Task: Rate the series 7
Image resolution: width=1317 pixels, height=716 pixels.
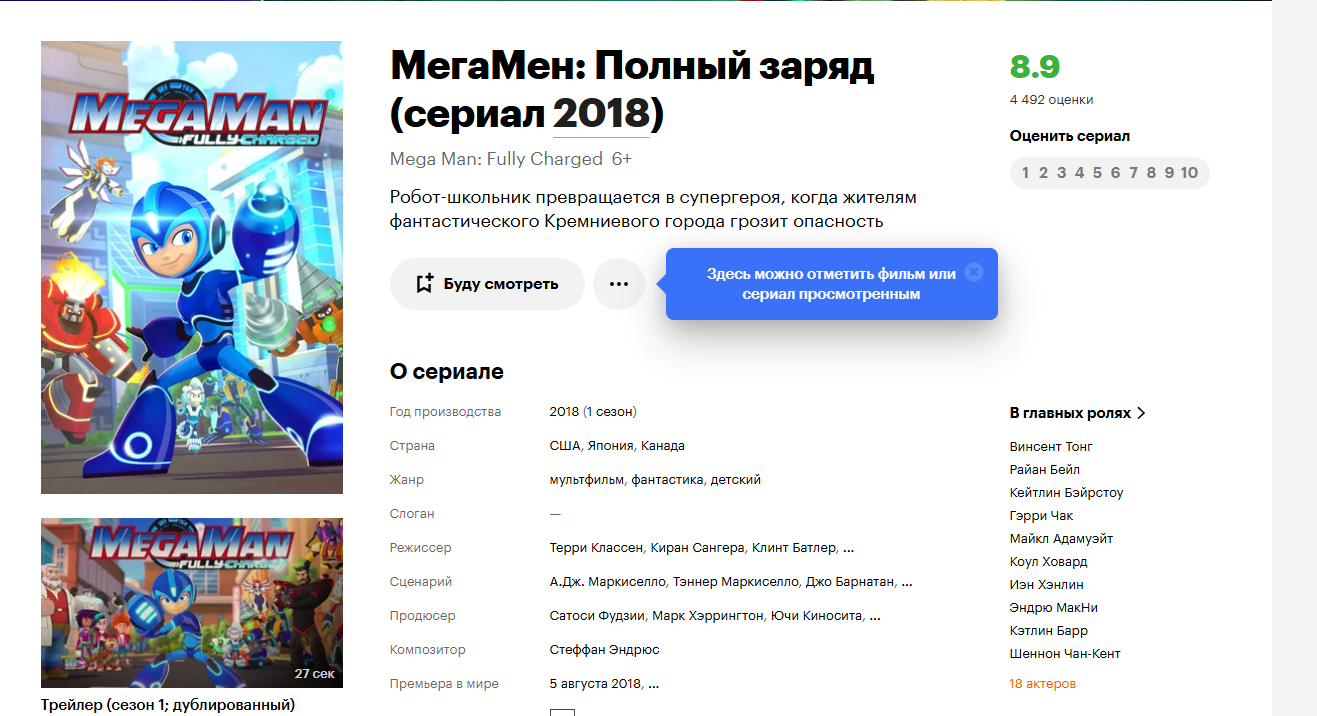Action: [x=1133, y=173]
